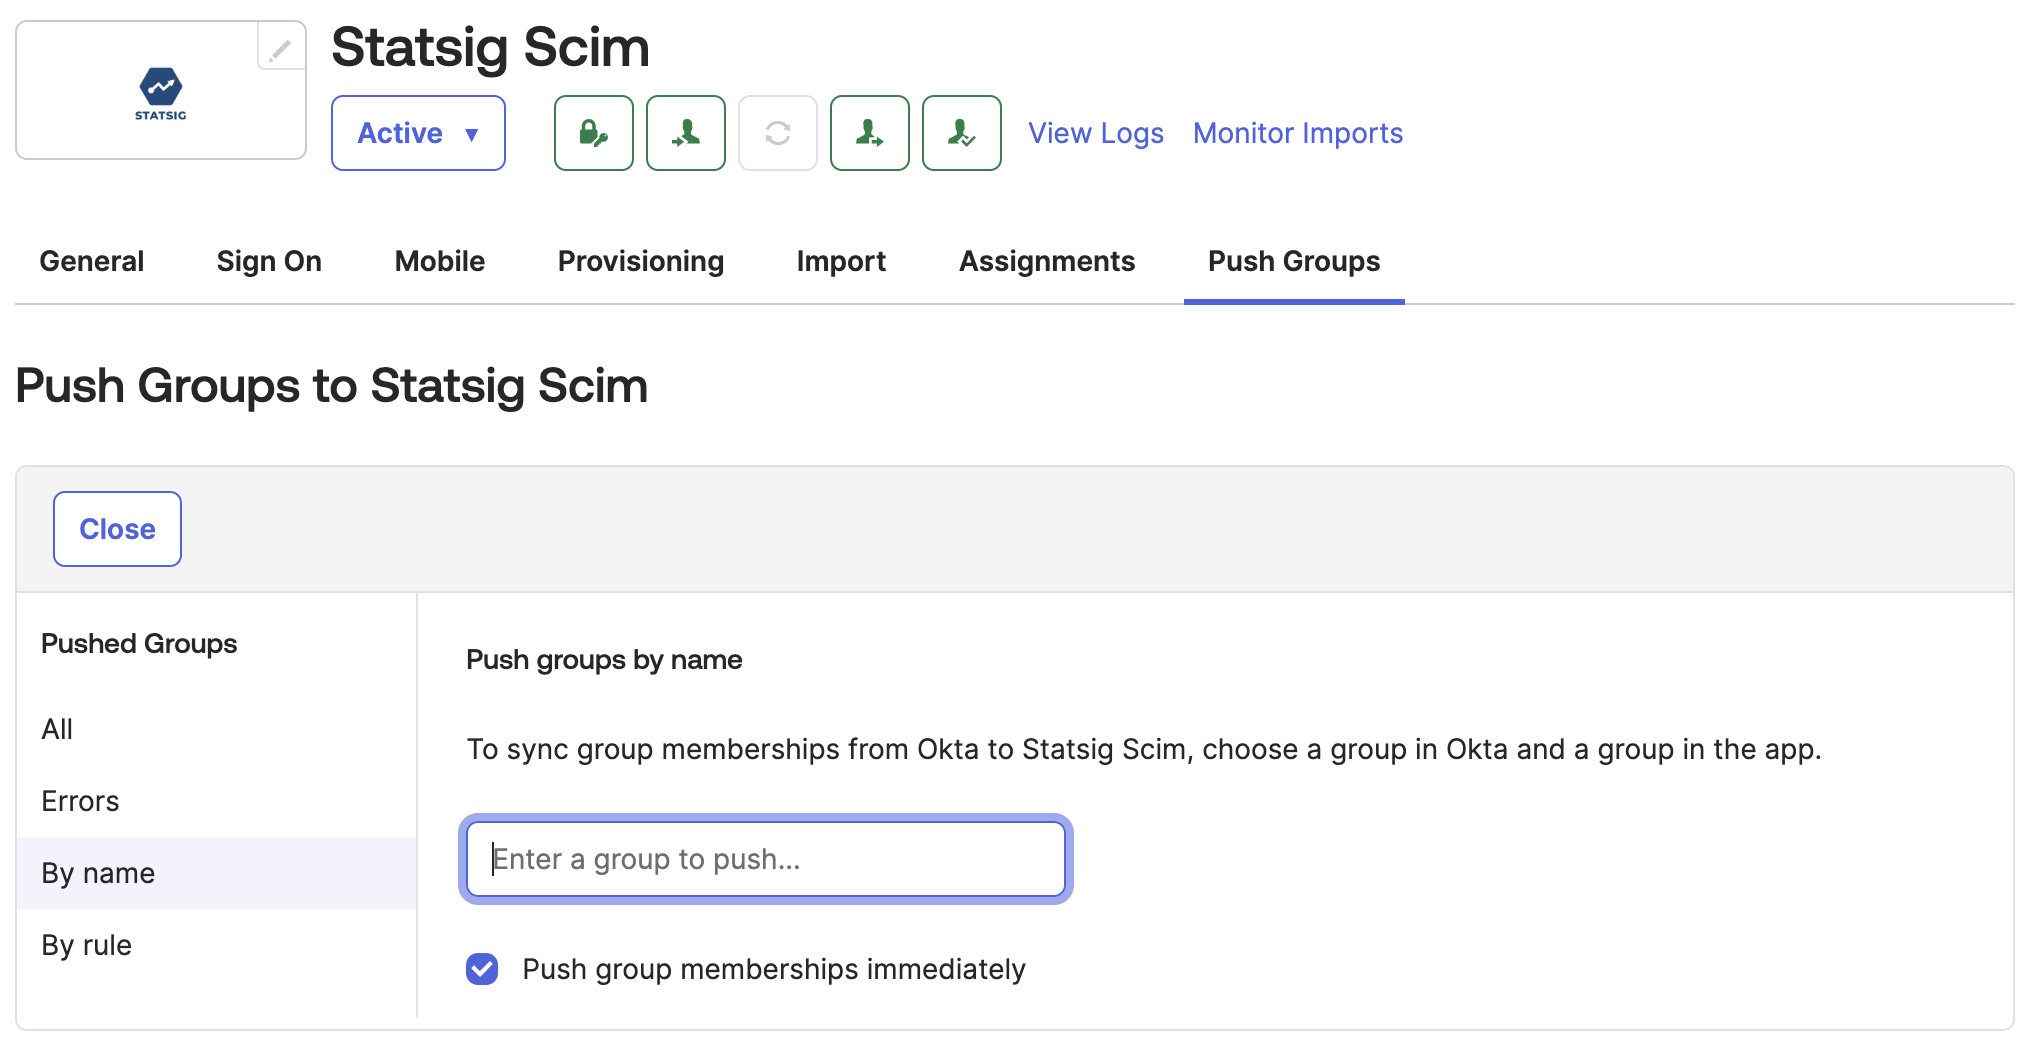Click the Statsig logo thumbnail

[x=160, y=95]
